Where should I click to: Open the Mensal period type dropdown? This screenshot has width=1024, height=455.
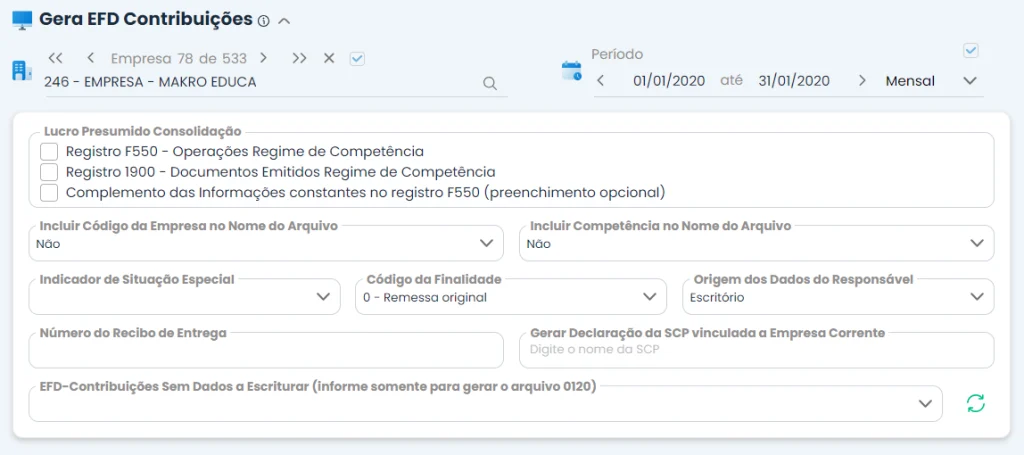click(x=931, y=81)
